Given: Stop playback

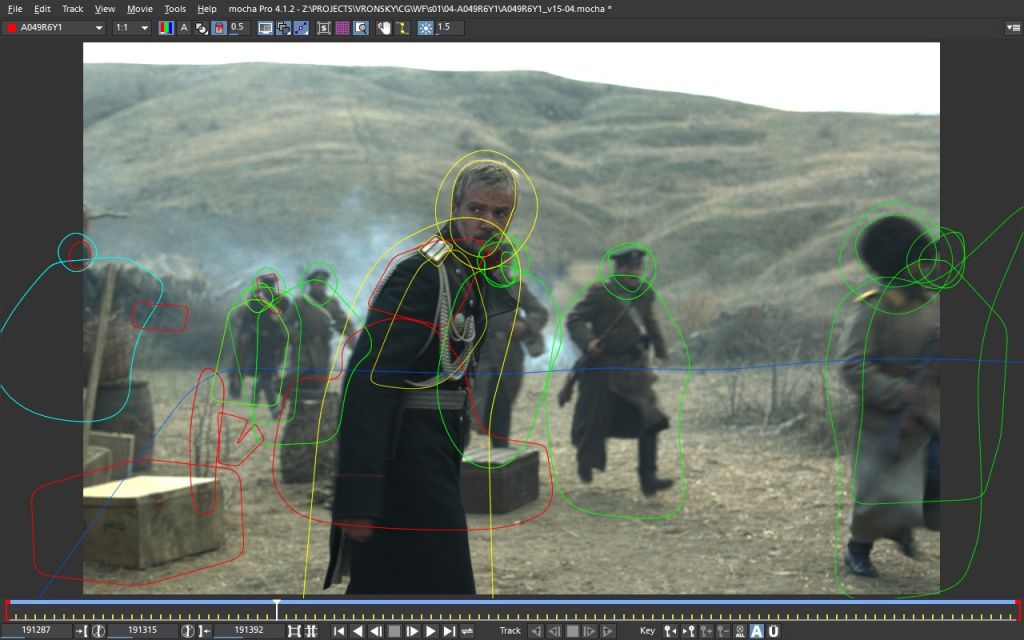Looking at the screenshot, I should 394,631.
